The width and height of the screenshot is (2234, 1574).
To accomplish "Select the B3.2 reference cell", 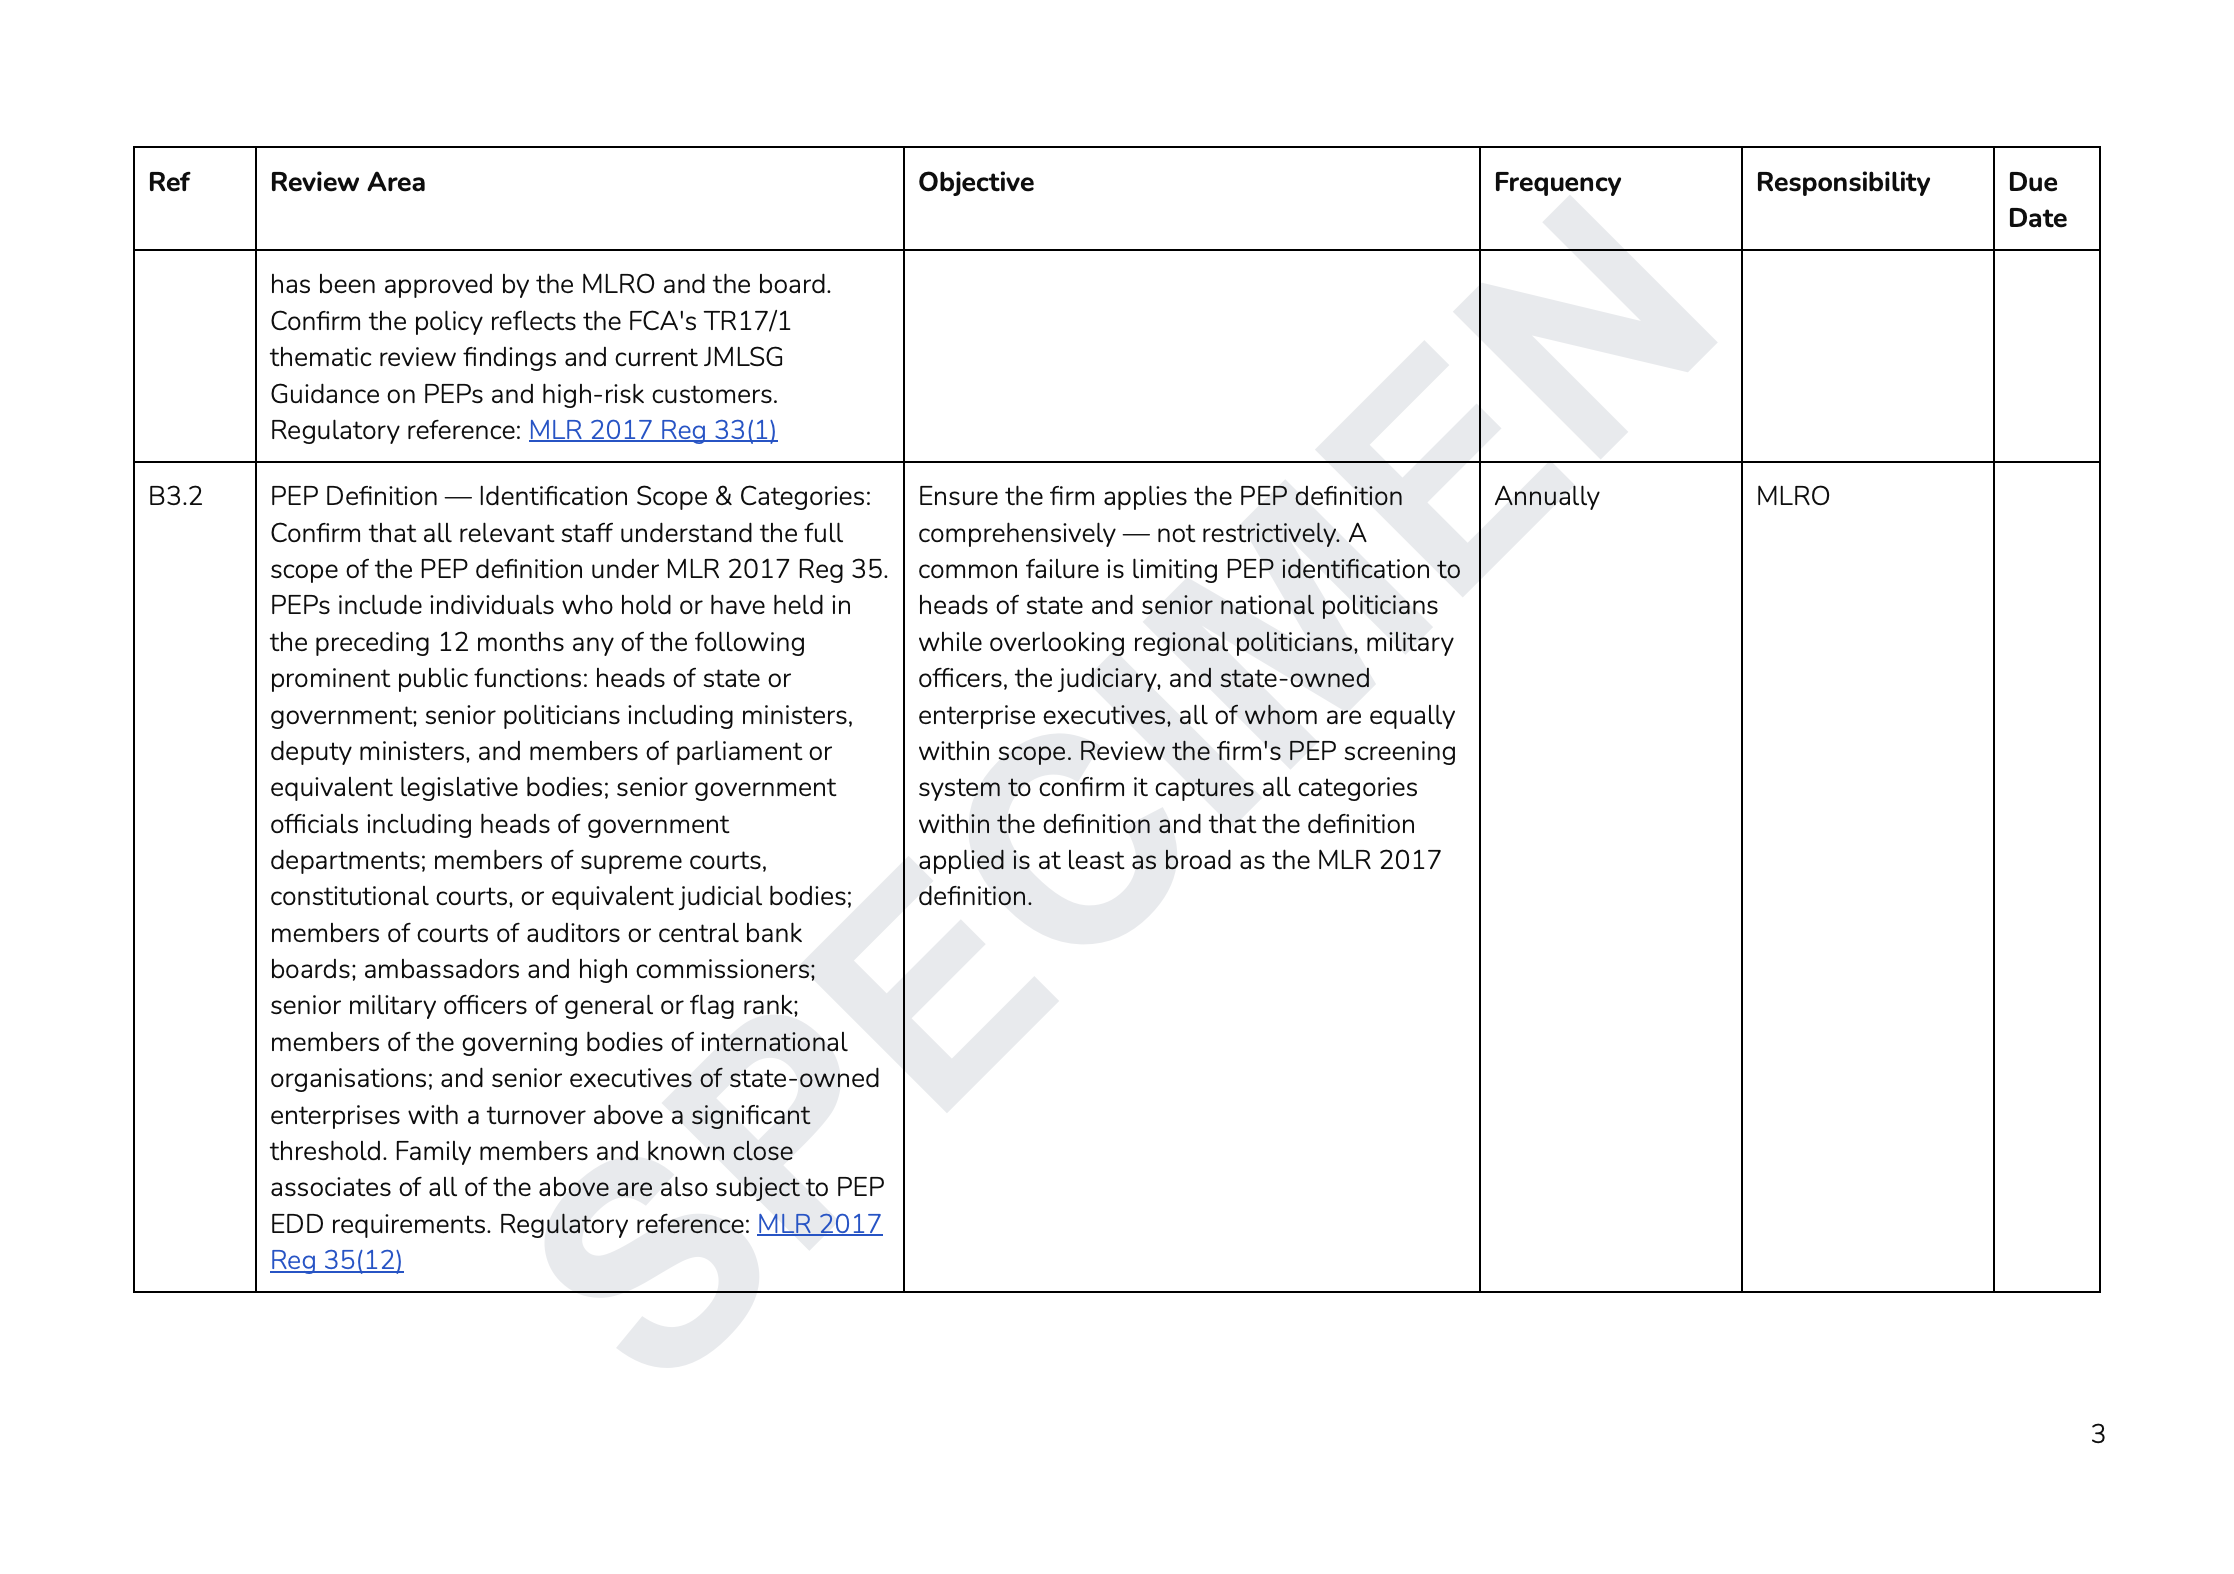I will (176, 496).
